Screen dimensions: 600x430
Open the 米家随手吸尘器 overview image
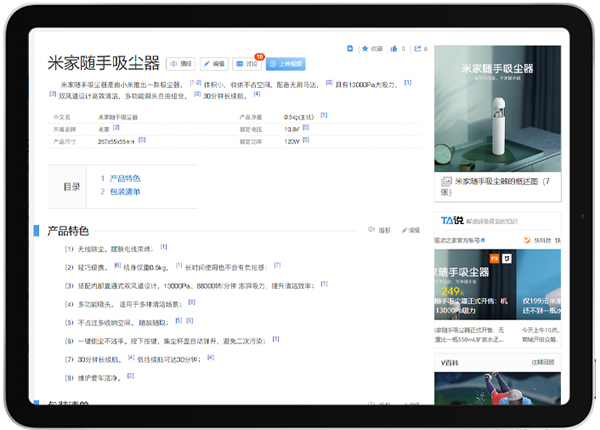click(x=501, y=110)
